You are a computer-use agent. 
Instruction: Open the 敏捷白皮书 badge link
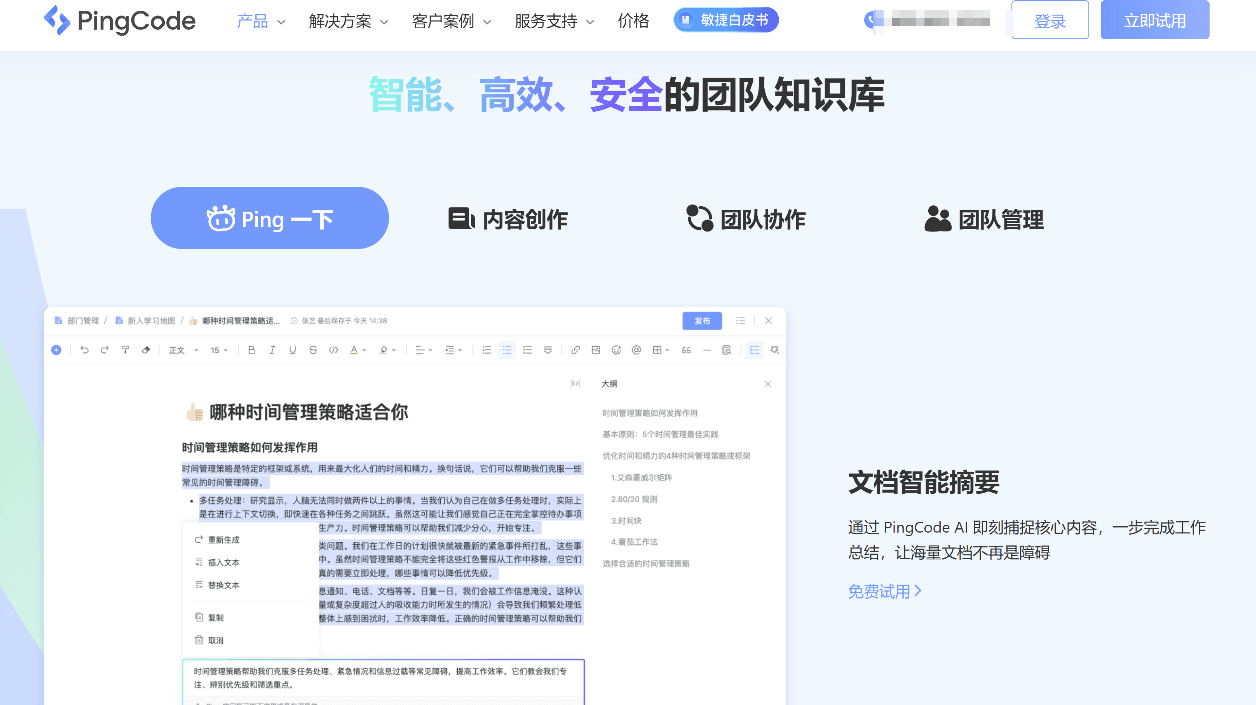(726, 20)
